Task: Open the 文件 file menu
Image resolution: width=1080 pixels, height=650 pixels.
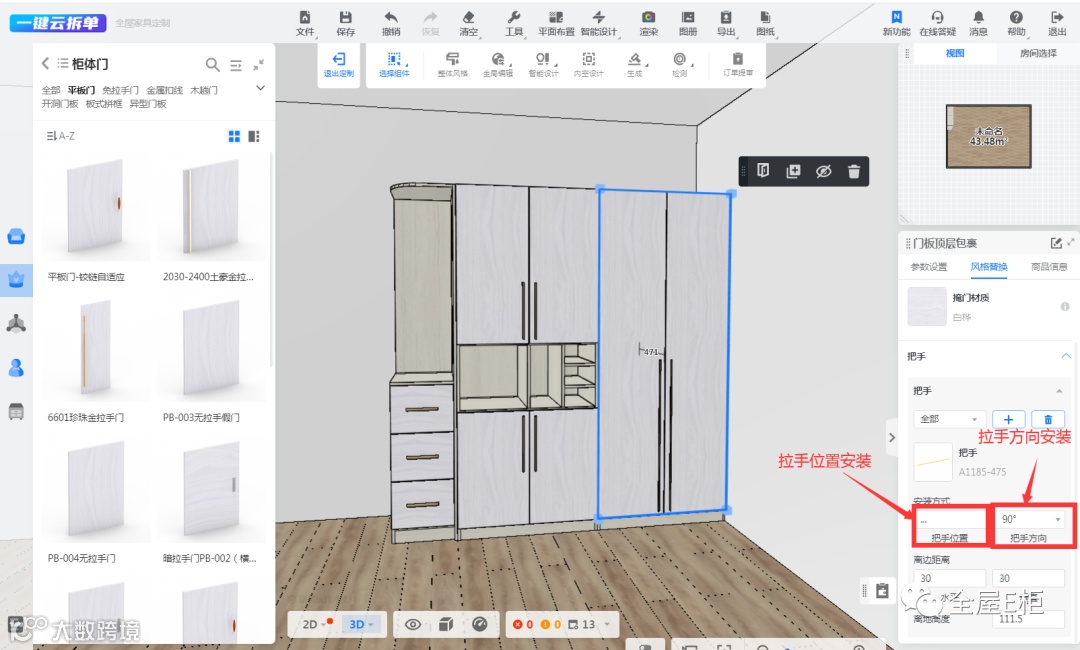Action: pyautogui.click(x=304, y=23)
